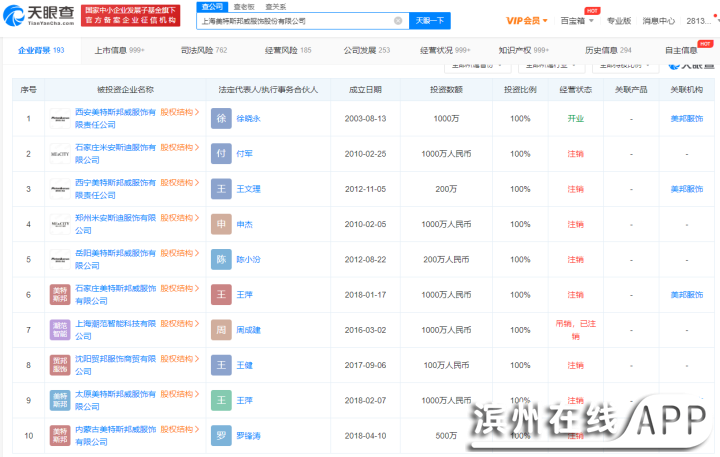
Task: Click the 罗 avatar icon for 罗锋涛
Action: pyautogui.click(x=221, y=436)
